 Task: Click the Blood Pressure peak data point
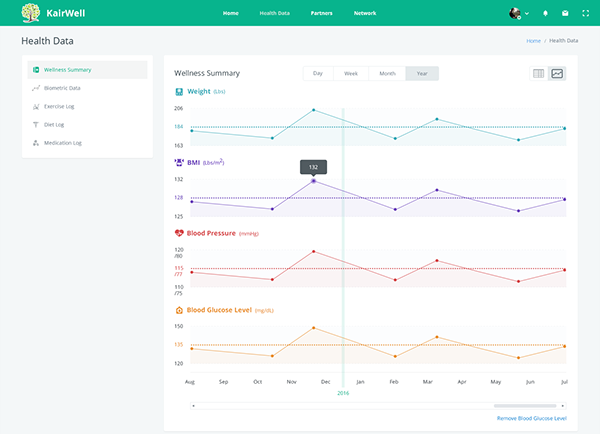[x=313, y=252]
